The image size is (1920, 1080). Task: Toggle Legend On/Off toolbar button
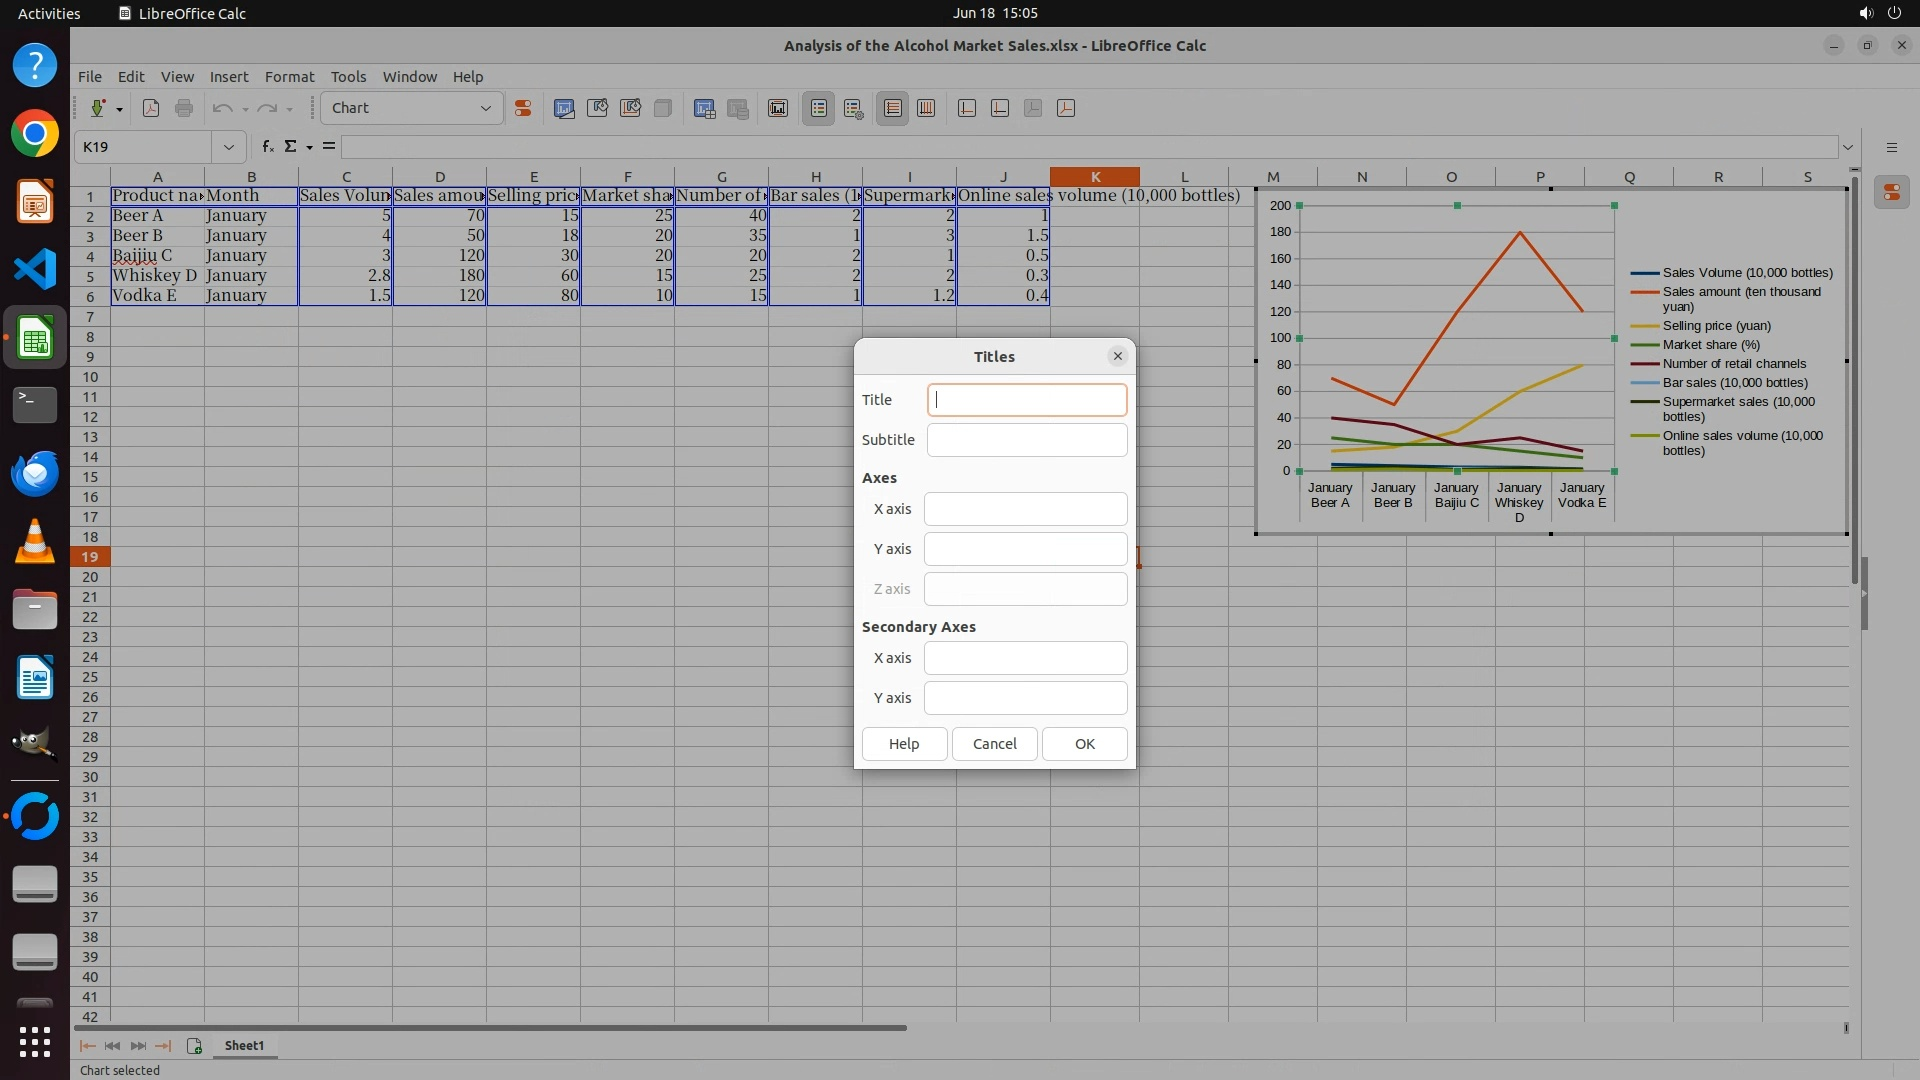(x=818, y=108)
